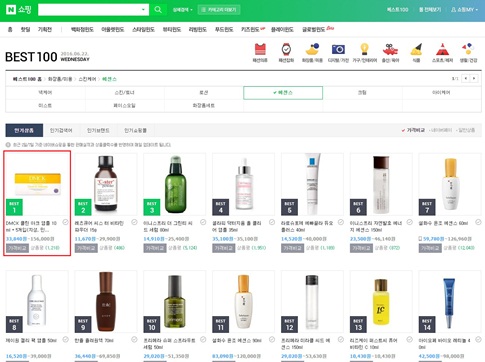Click the next page arrow in the breadcrumb bar
The height and width of the screenshot is (362, 485).
pos(474,78)
